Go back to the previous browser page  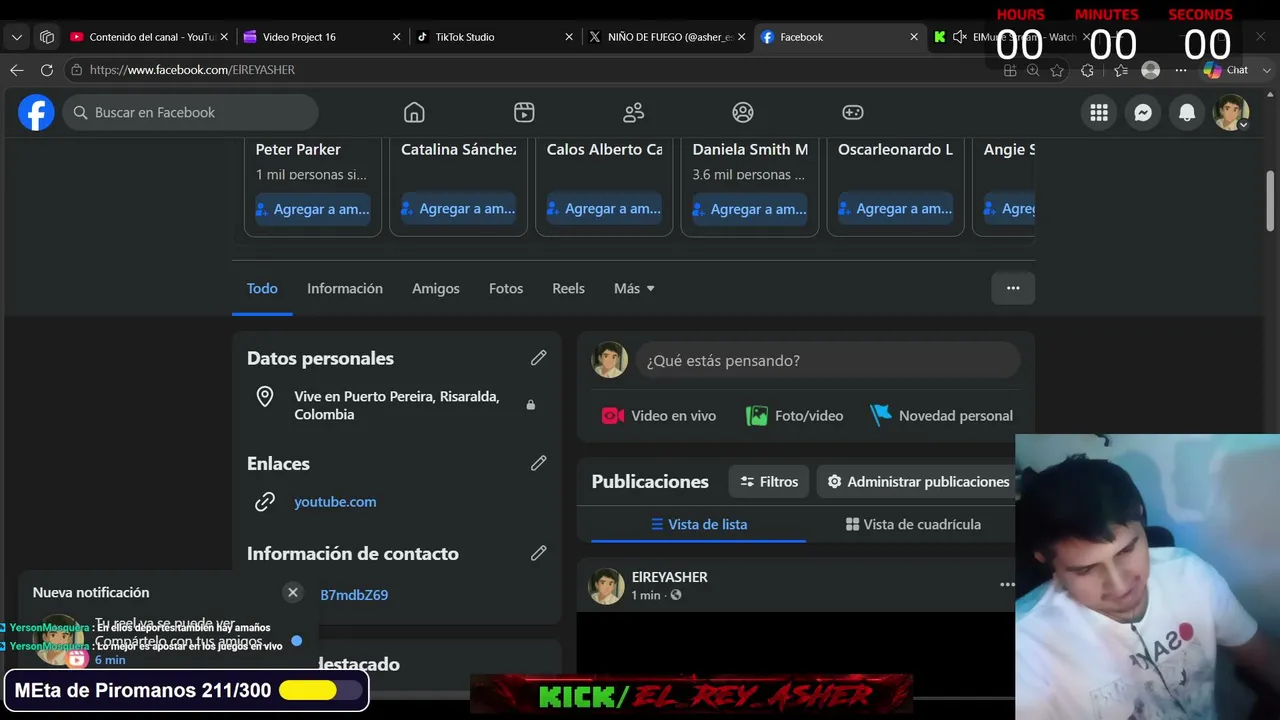(x=16, y=70)
